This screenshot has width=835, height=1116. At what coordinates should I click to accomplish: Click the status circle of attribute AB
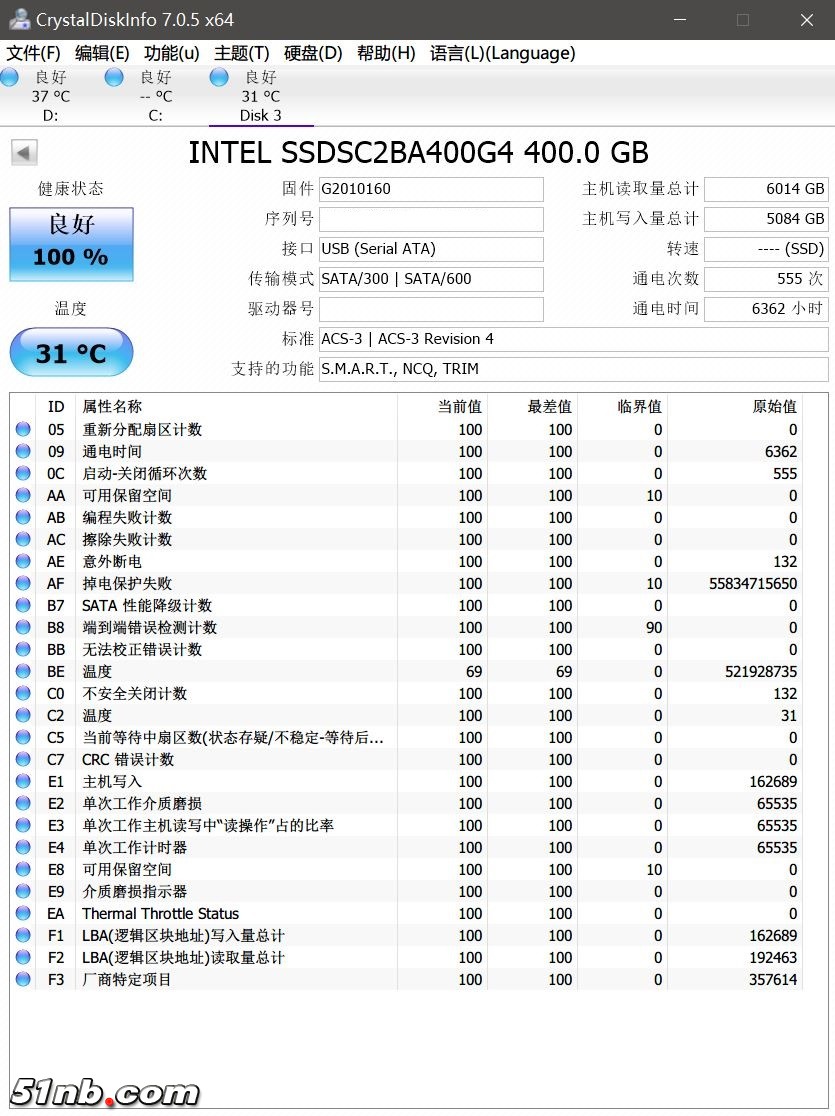coord(23,517)
